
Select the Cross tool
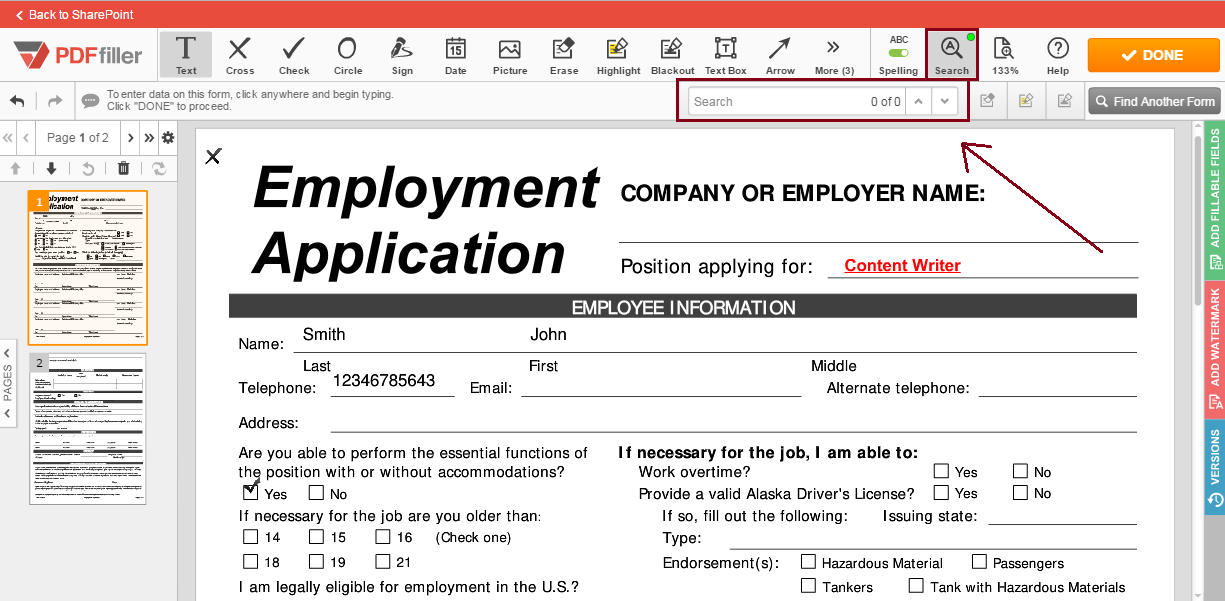click(239, 55)
